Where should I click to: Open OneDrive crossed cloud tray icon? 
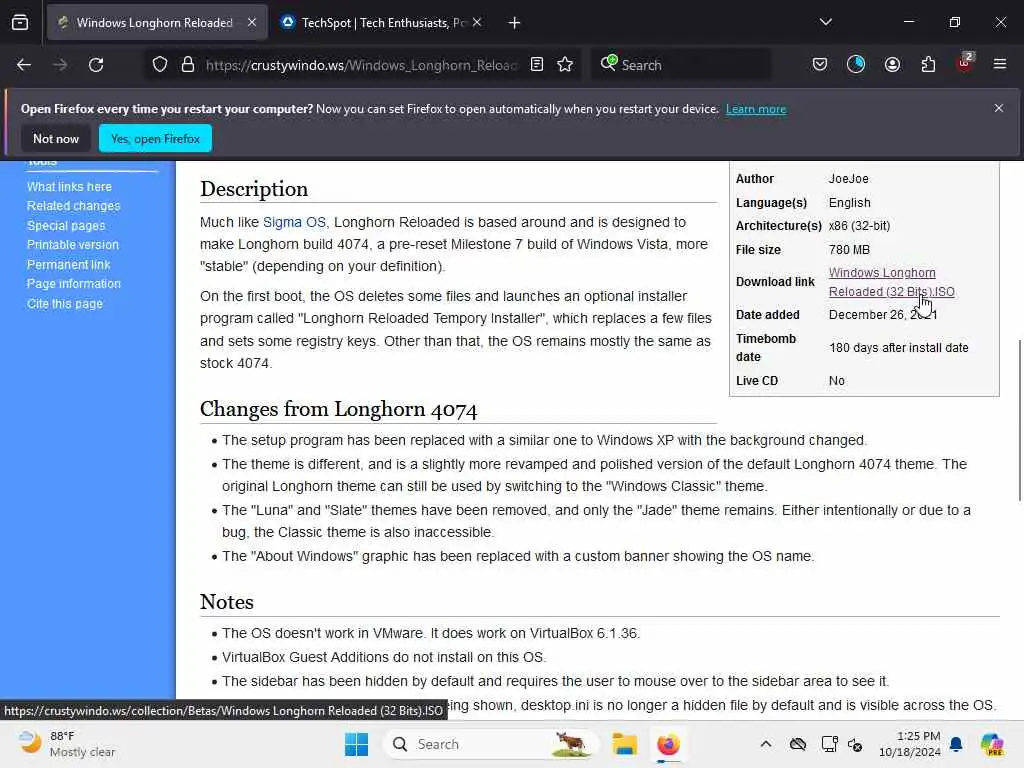point(797,744)
